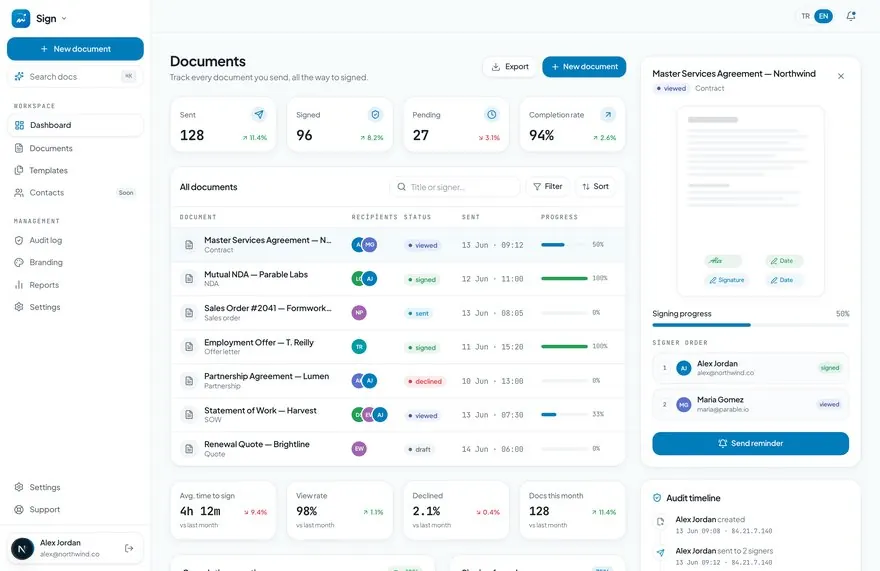Click the Sign app logo icon
The height and width of the screenshot is (571, 880).
[x=21, y=19]
